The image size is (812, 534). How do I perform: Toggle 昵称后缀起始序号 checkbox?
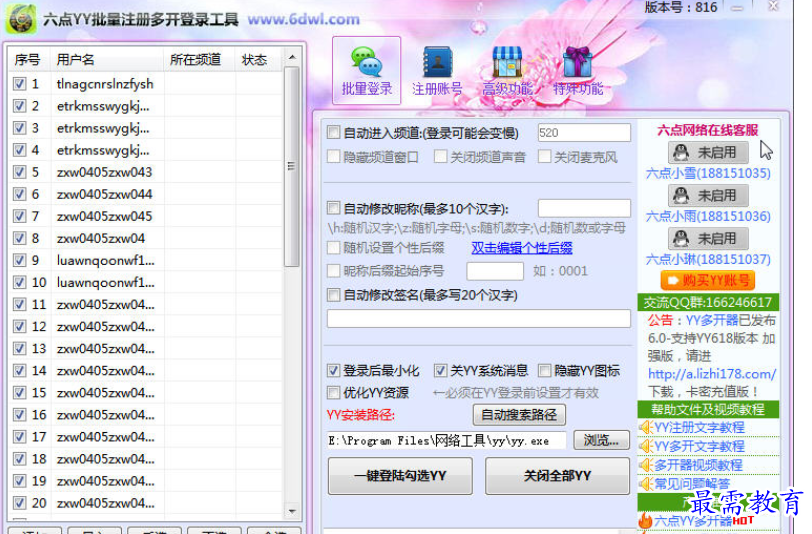pos(334,270)
